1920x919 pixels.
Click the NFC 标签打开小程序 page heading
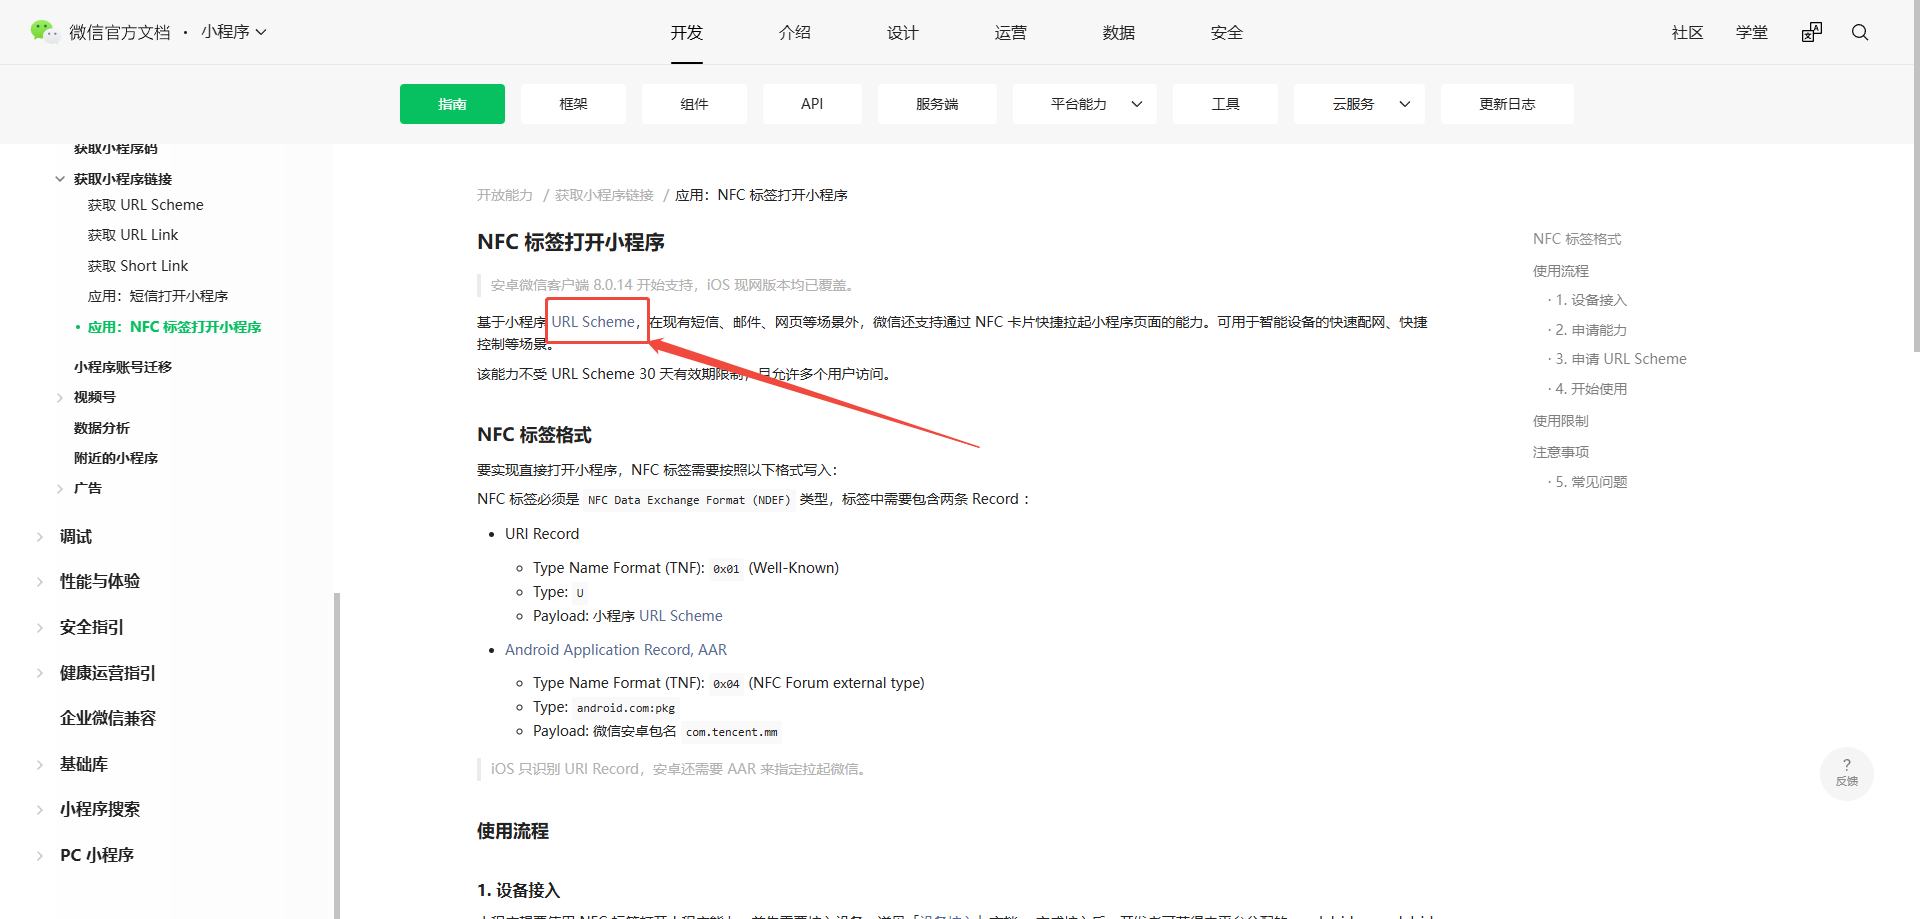point(571,242)
